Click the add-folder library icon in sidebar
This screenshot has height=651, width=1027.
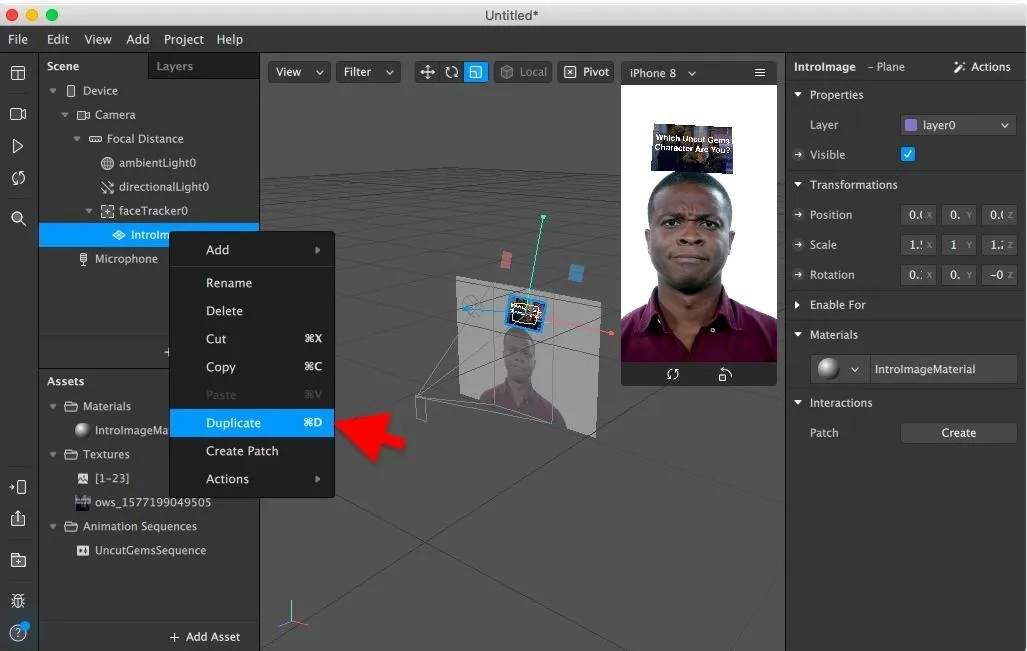pyautogui.click(x=18, y=560)
